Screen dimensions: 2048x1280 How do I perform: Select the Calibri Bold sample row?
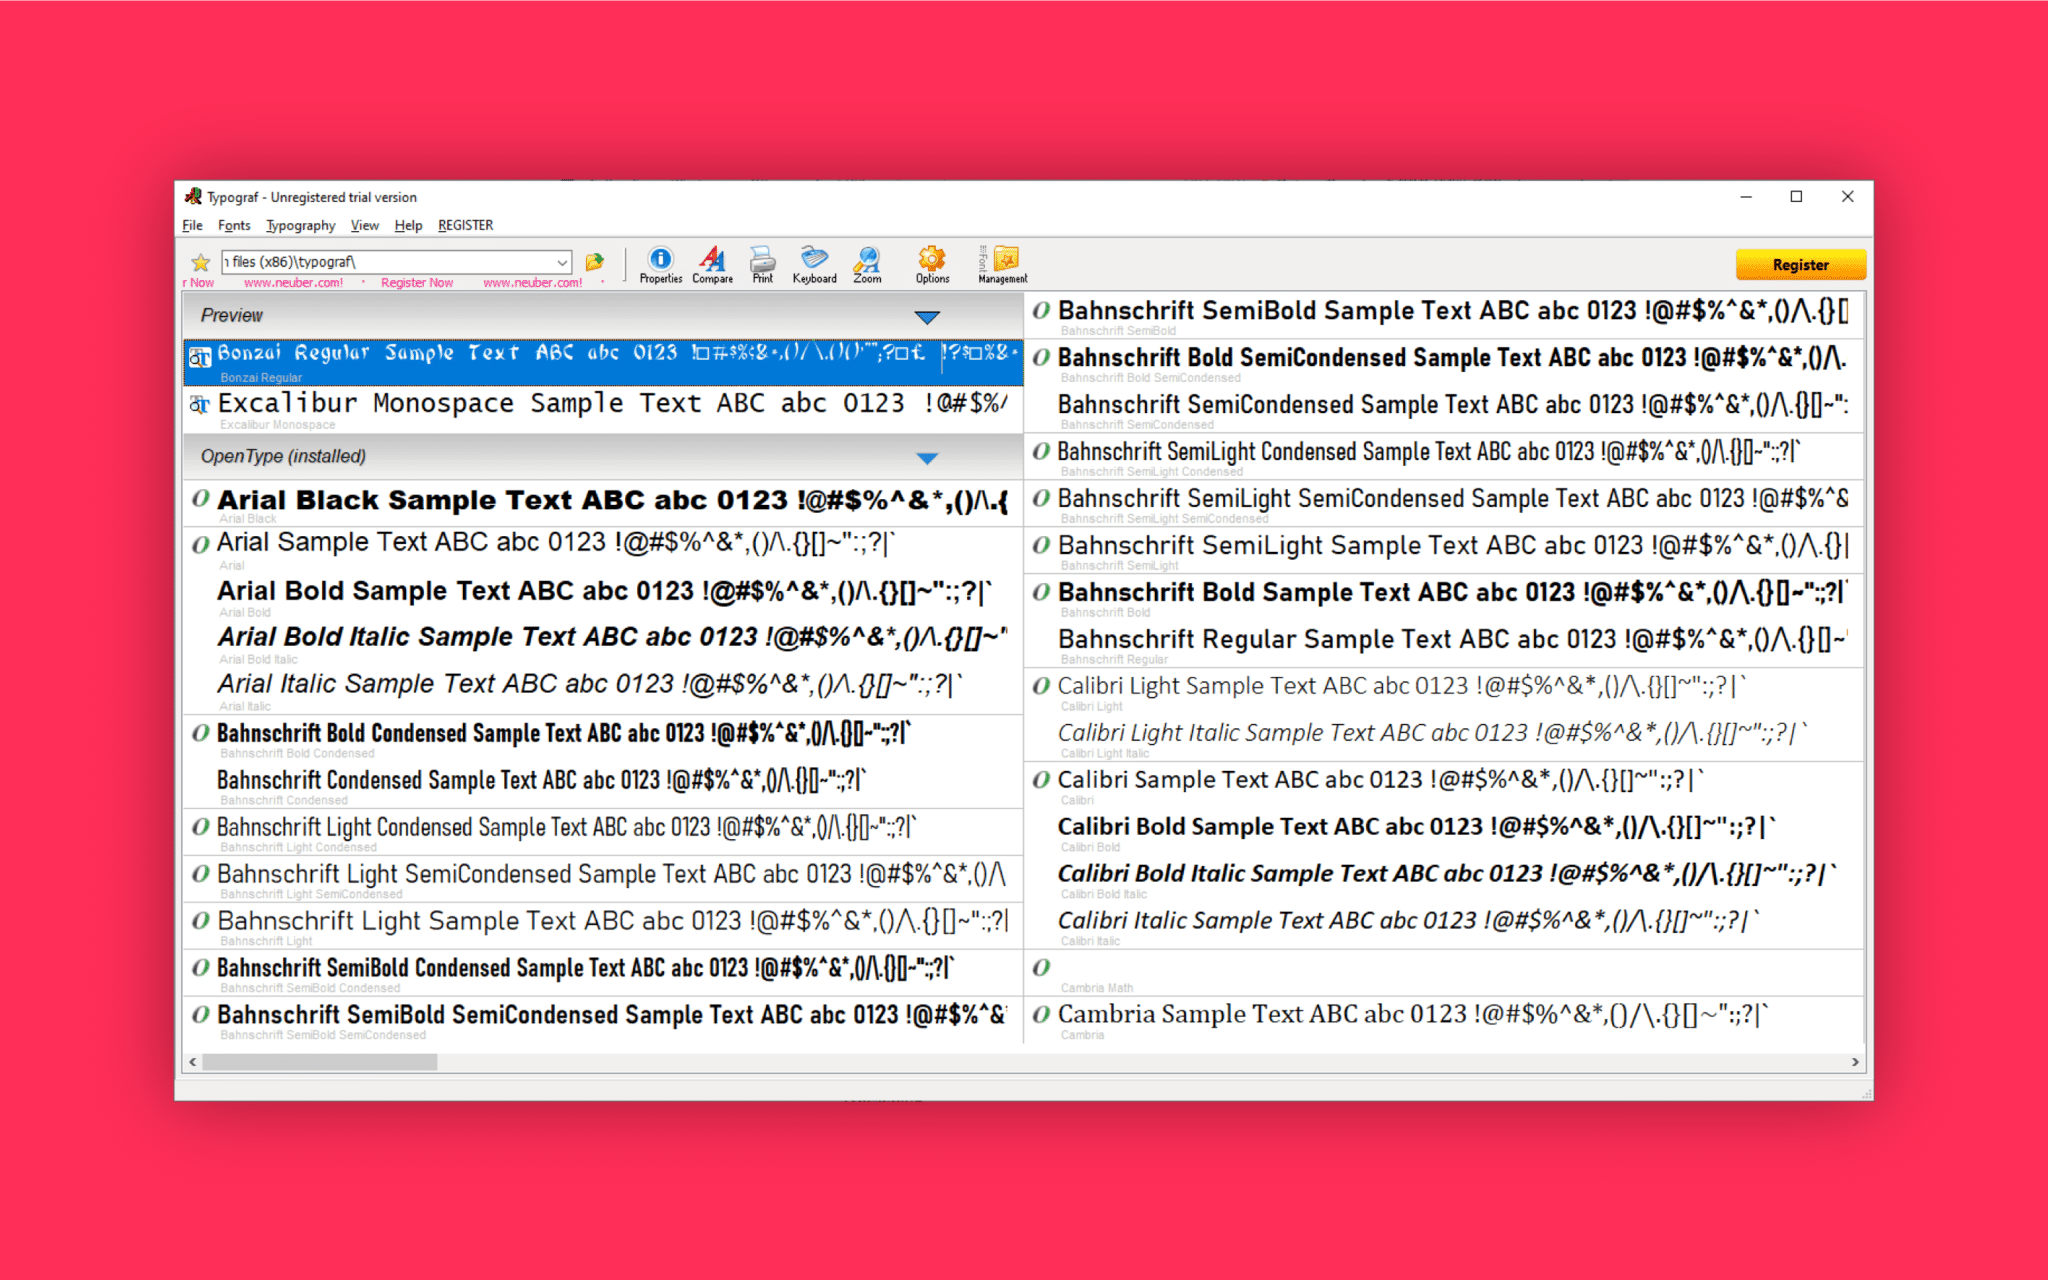point(1444,831)
